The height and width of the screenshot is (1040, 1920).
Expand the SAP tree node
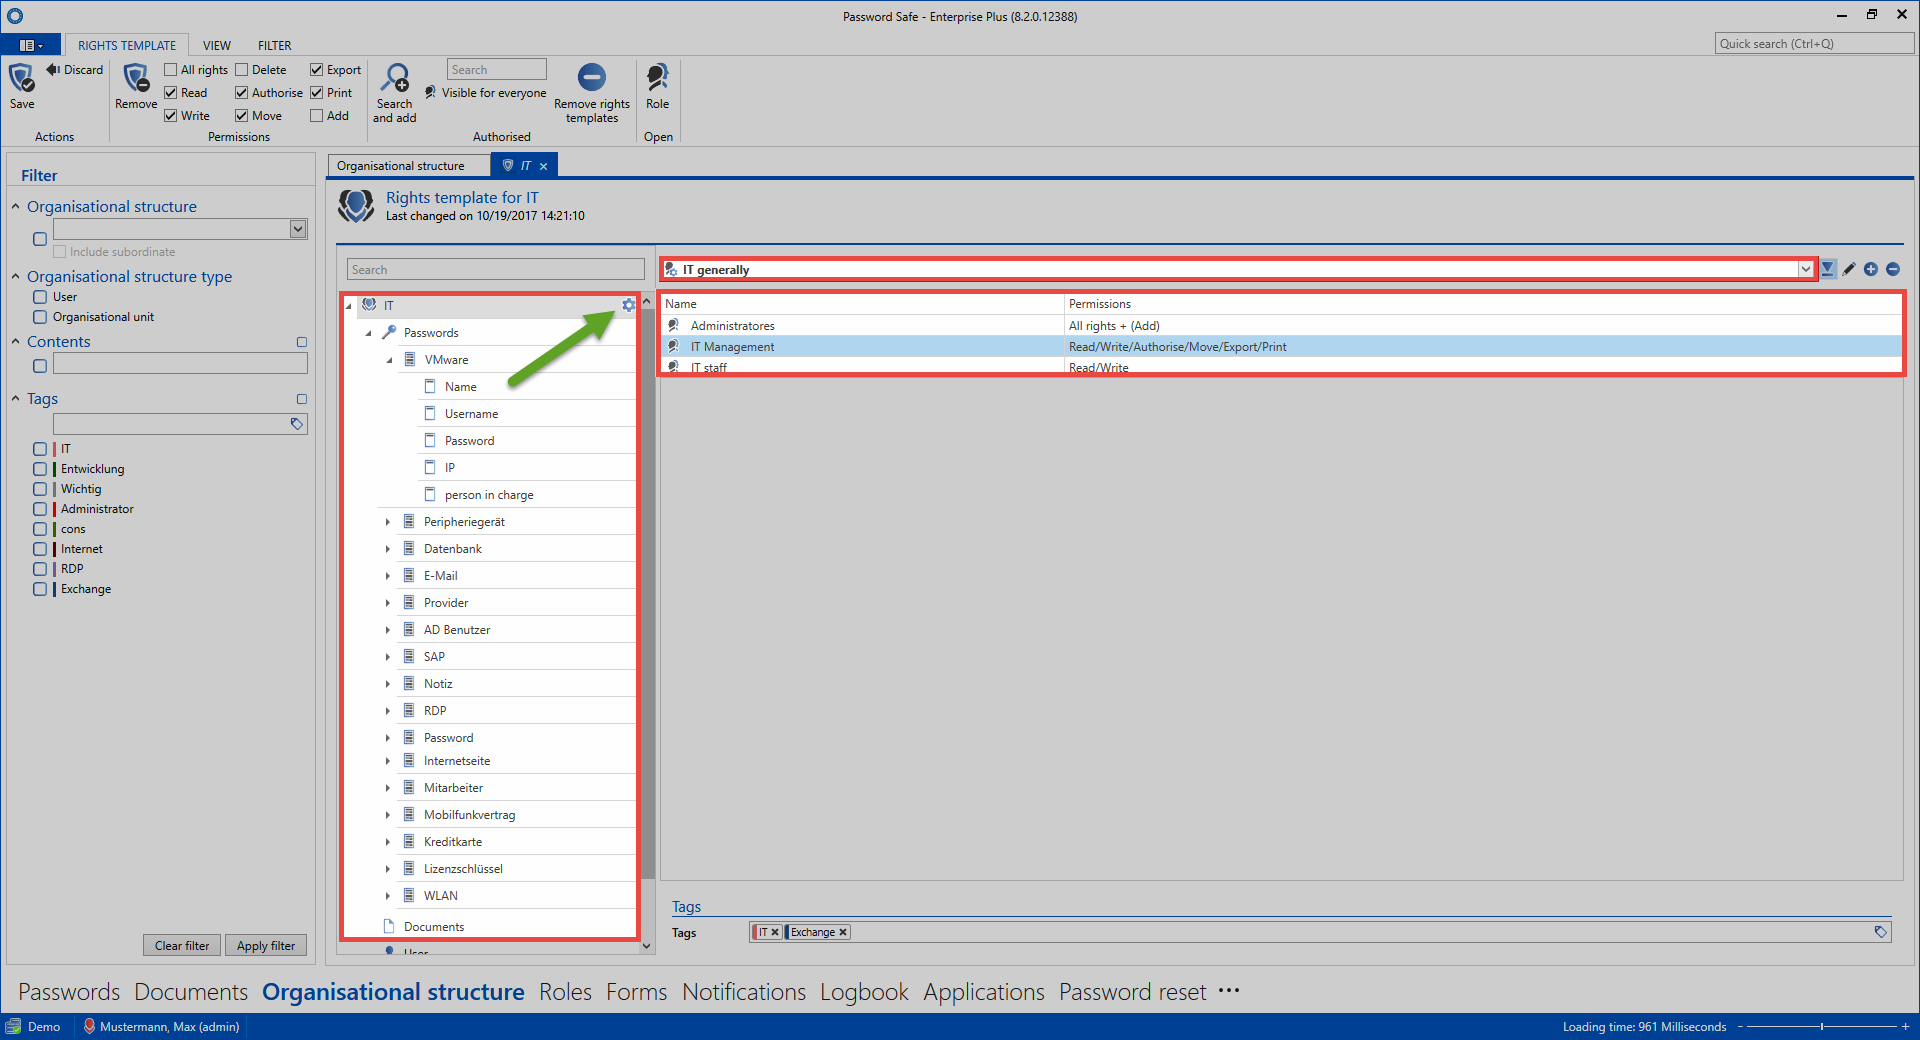tap(388, 657)
